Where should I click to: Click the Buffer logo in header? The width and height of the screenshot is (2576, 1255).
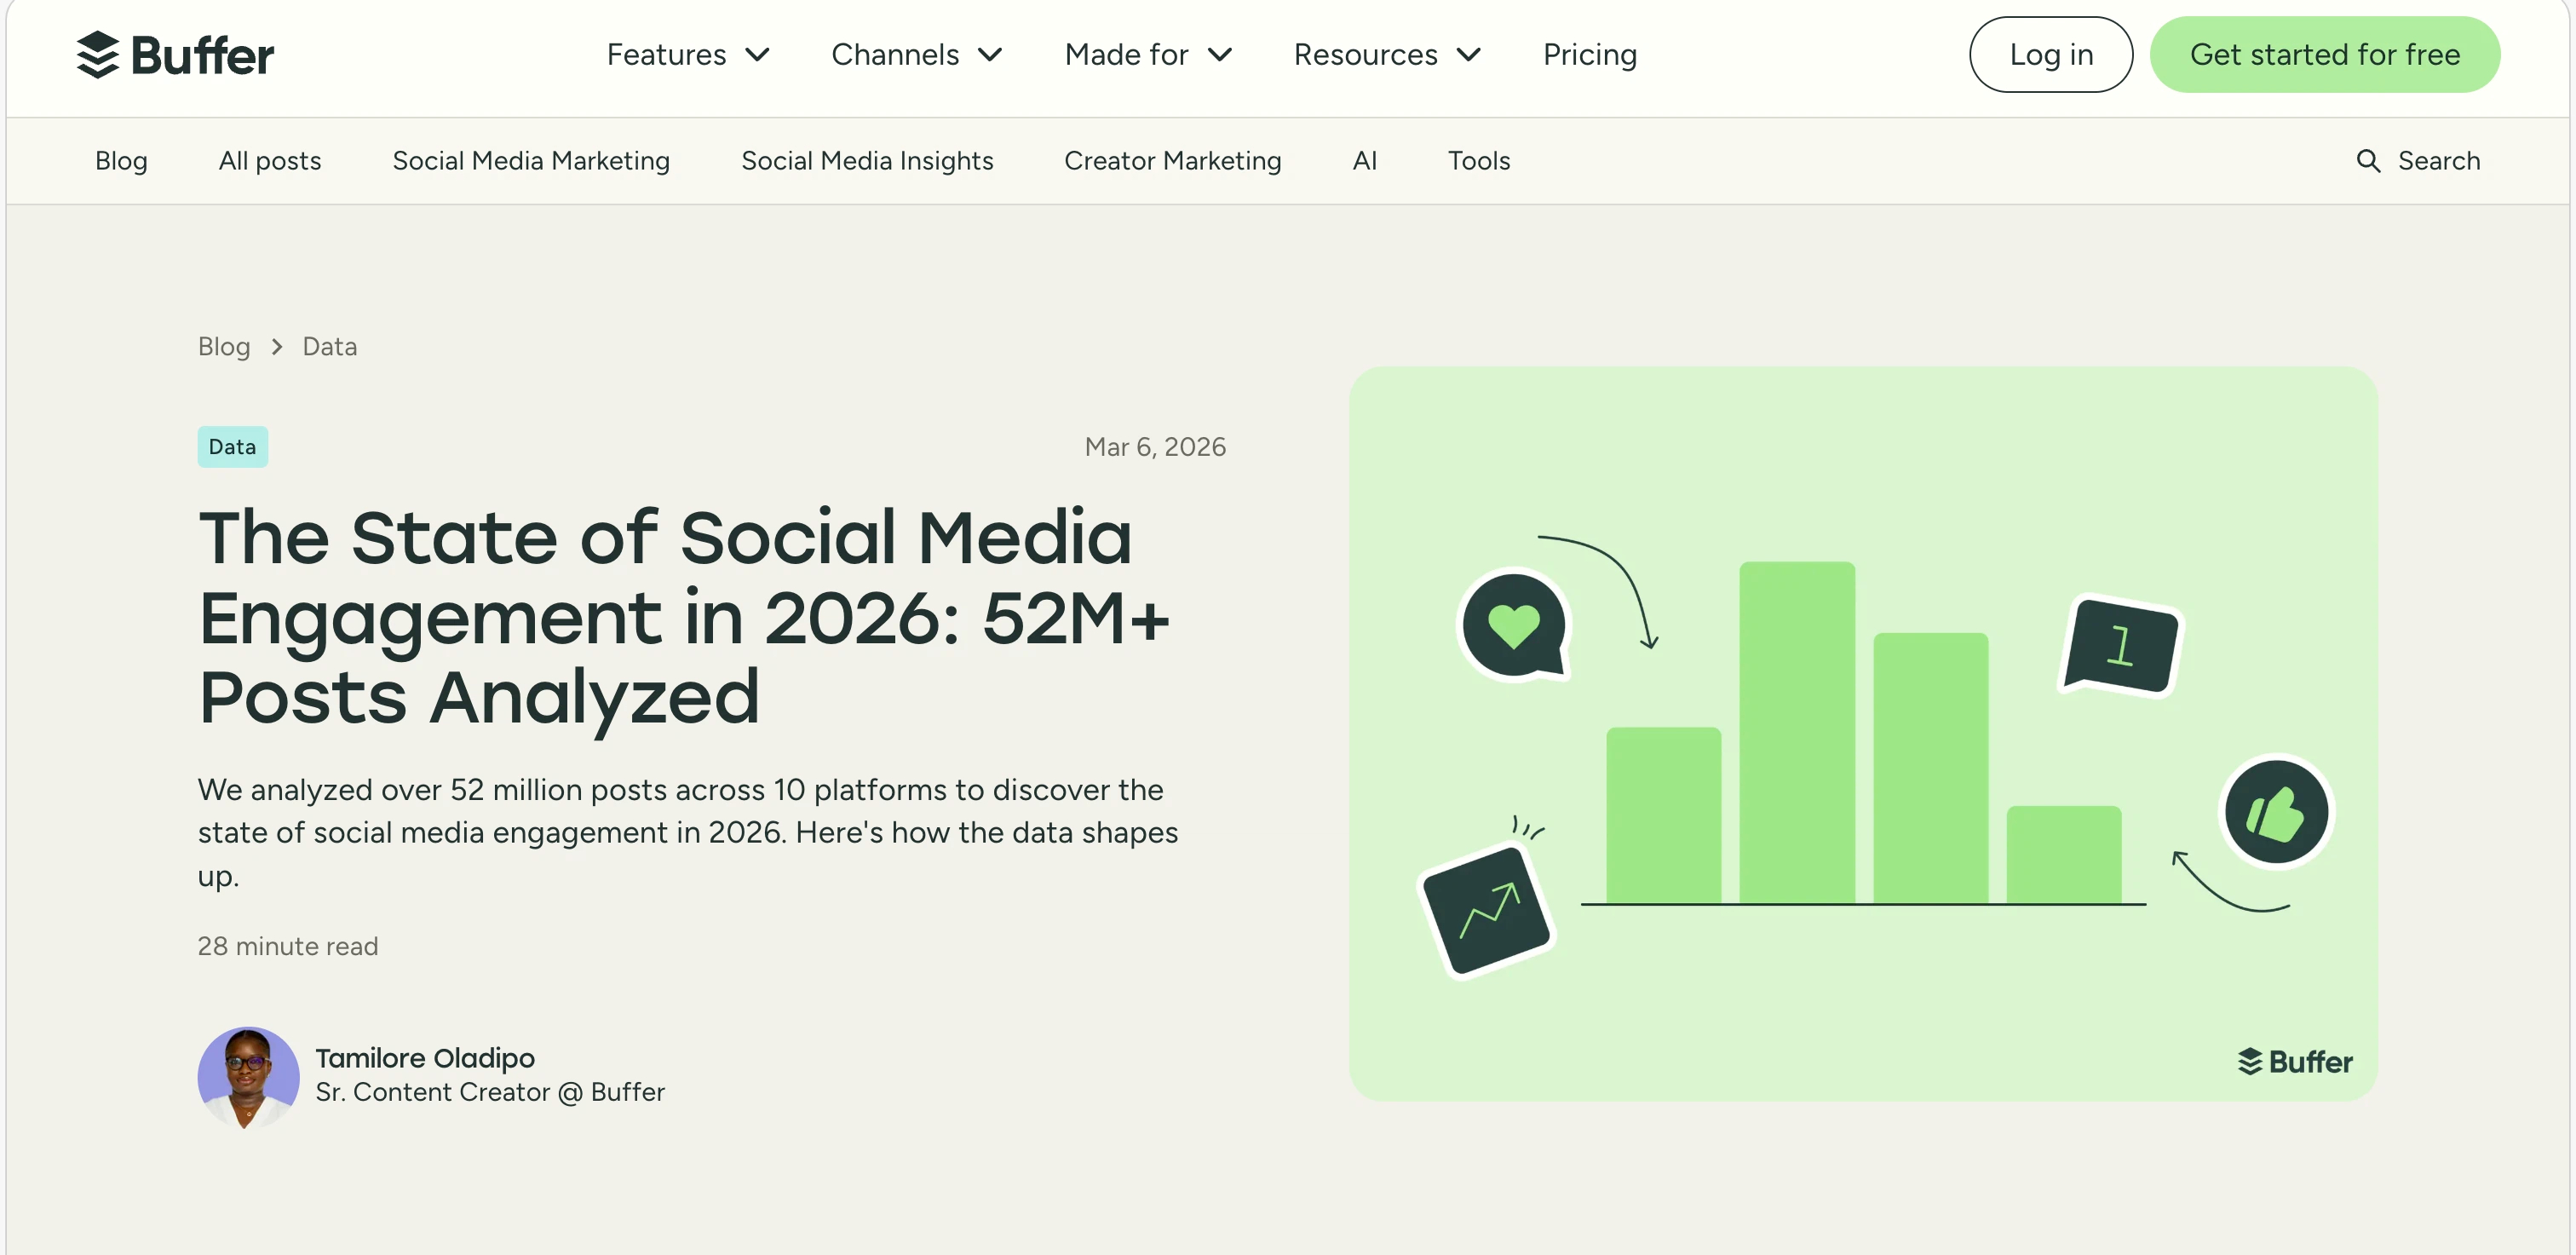(x=175, y=55)
